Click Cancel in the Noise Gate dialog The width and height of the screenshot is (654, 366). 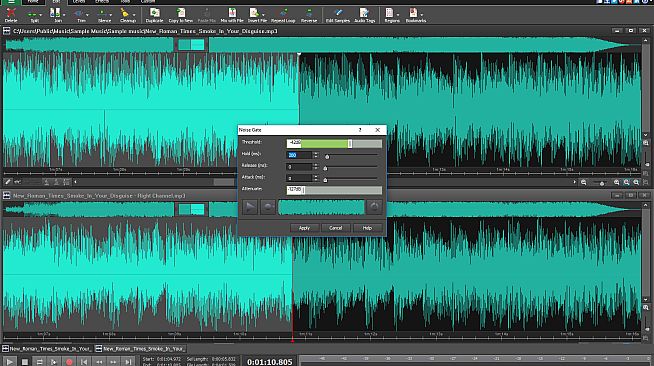(335, 228)
